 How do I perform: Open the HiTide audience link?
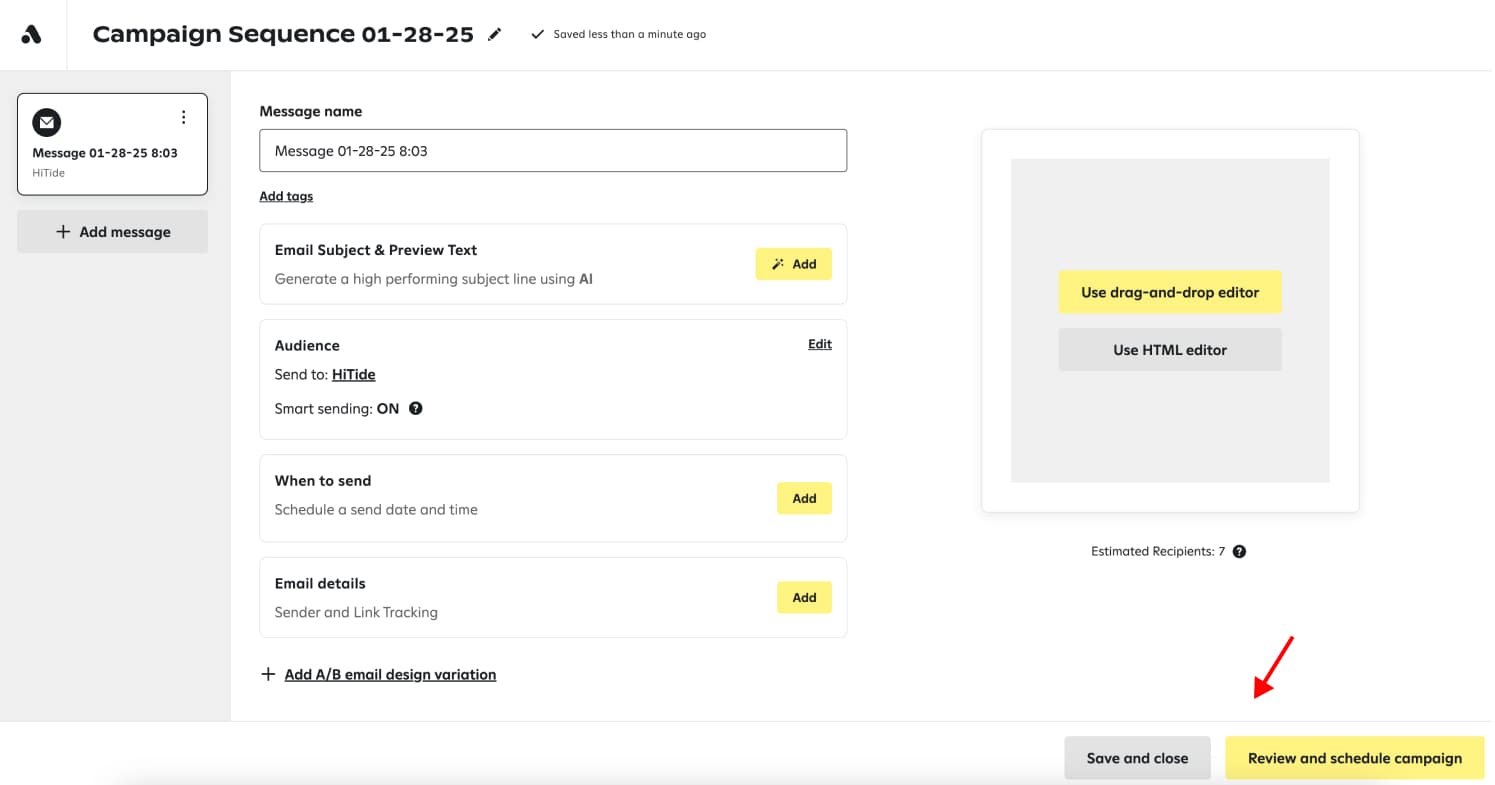point(353,374)
